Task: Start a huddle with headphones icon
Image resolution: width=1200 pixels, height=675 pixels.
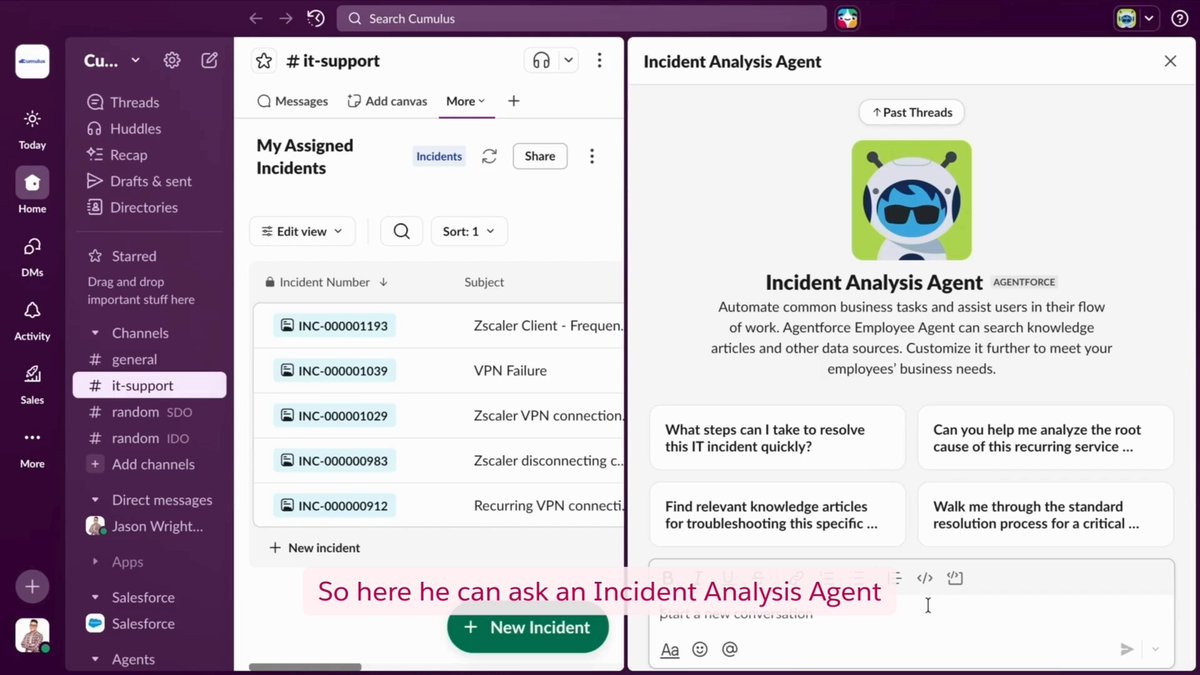Action: (541, 61)
